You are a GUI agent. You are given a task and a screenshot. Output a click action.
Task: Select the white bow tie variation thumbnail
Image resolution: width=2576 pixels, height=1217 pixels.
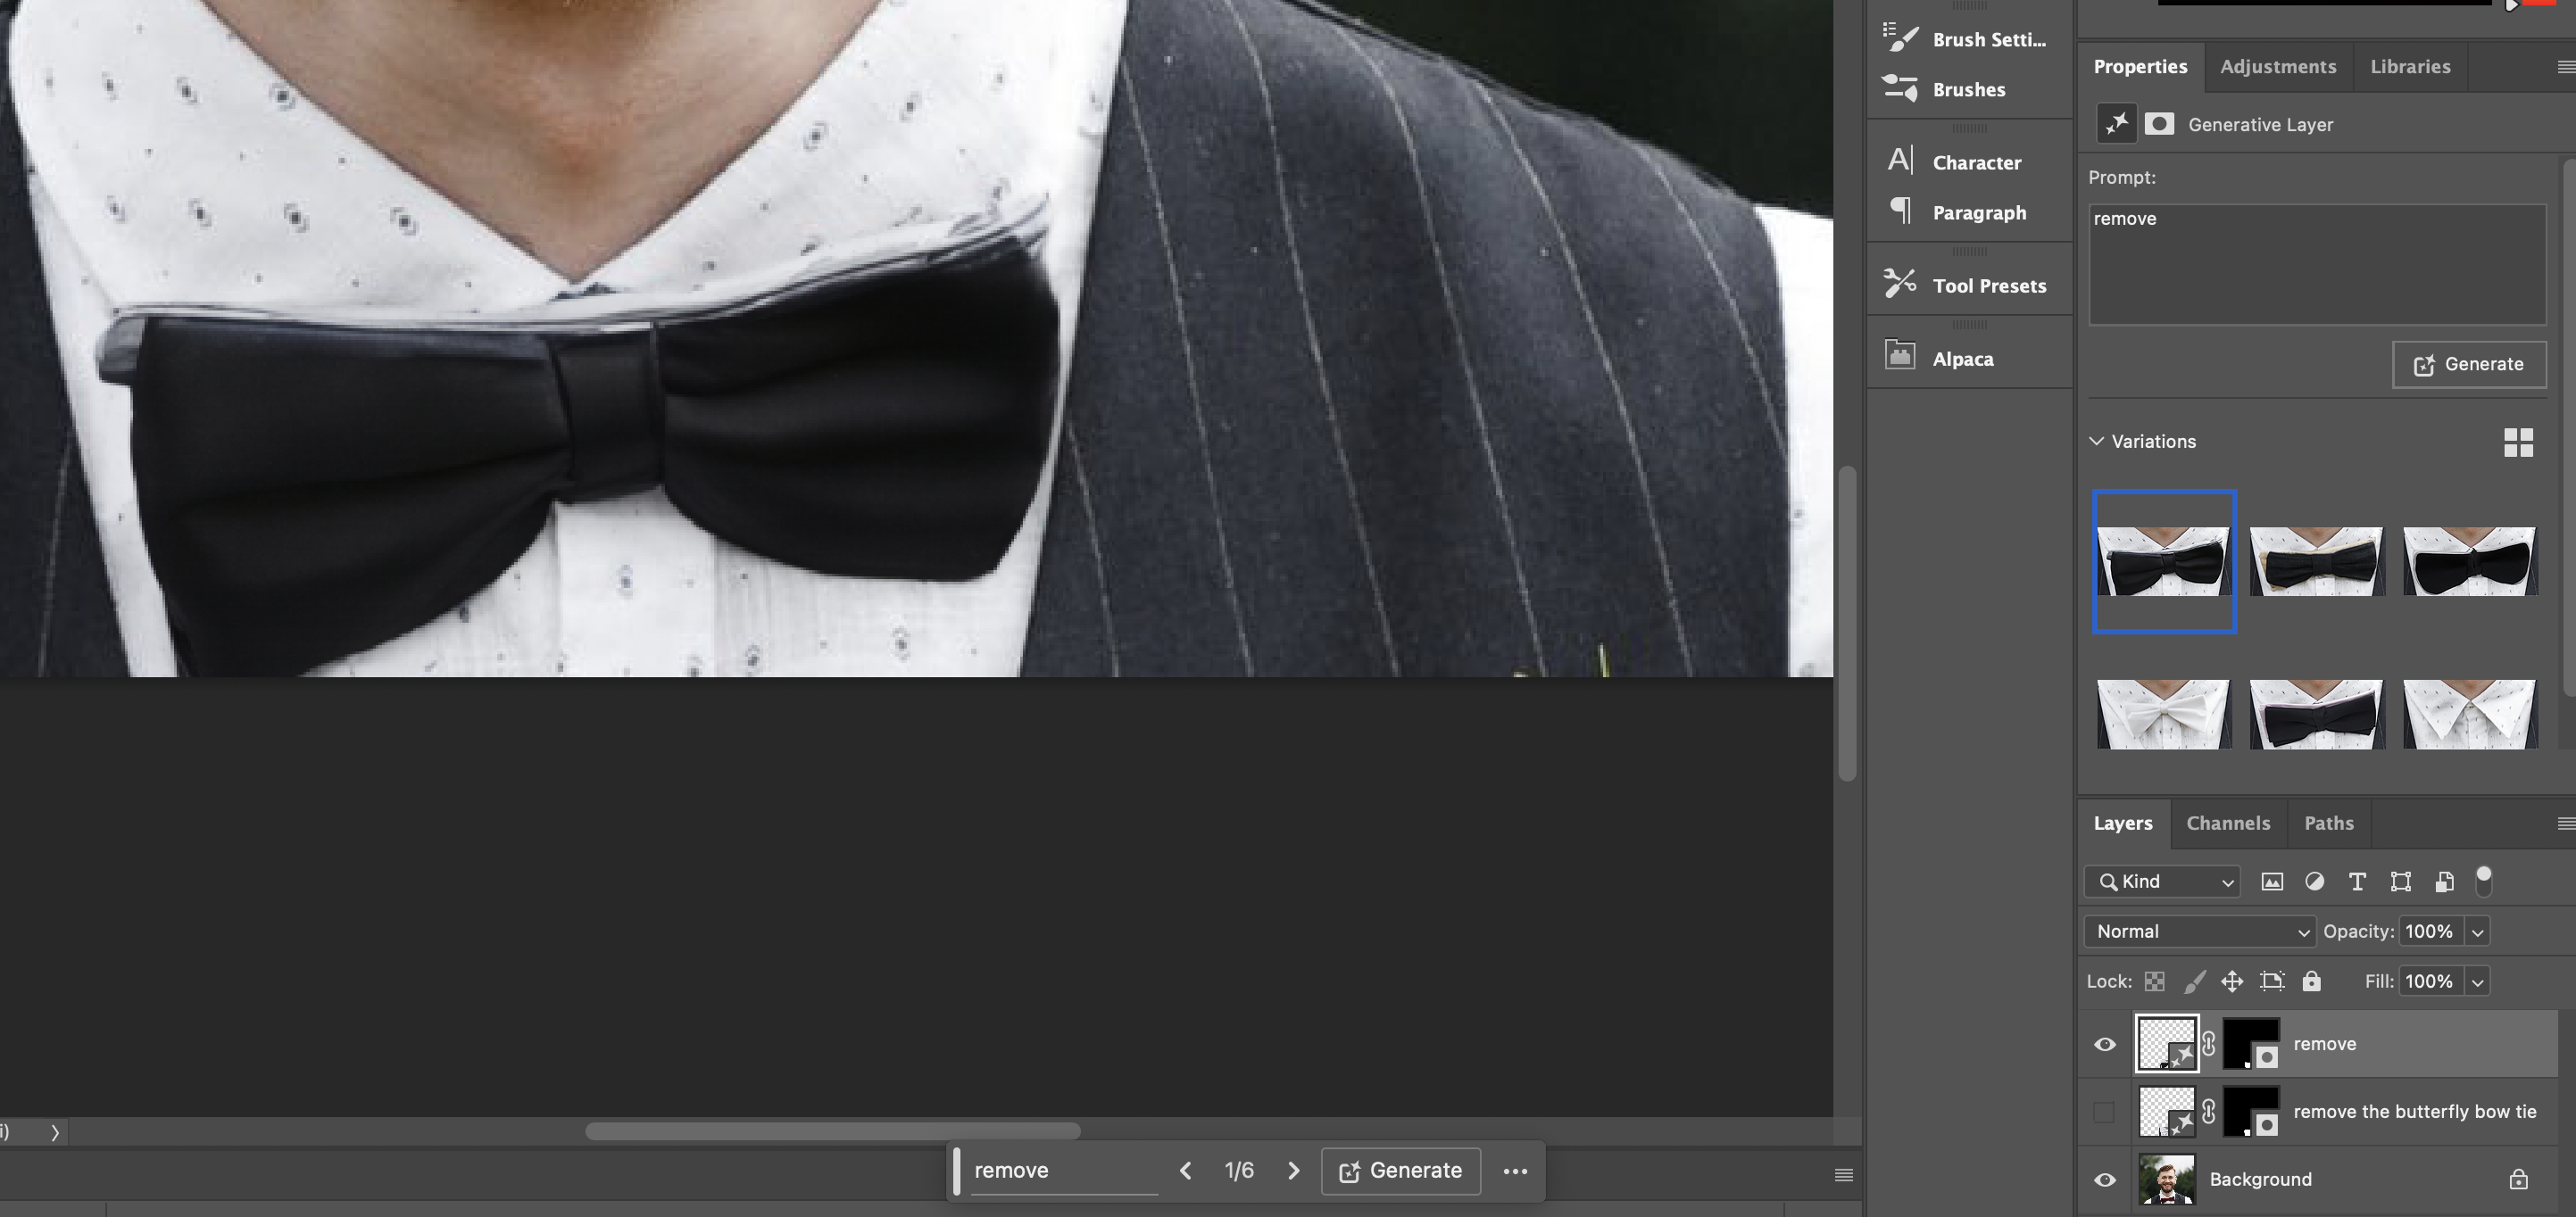(2164, 713)
